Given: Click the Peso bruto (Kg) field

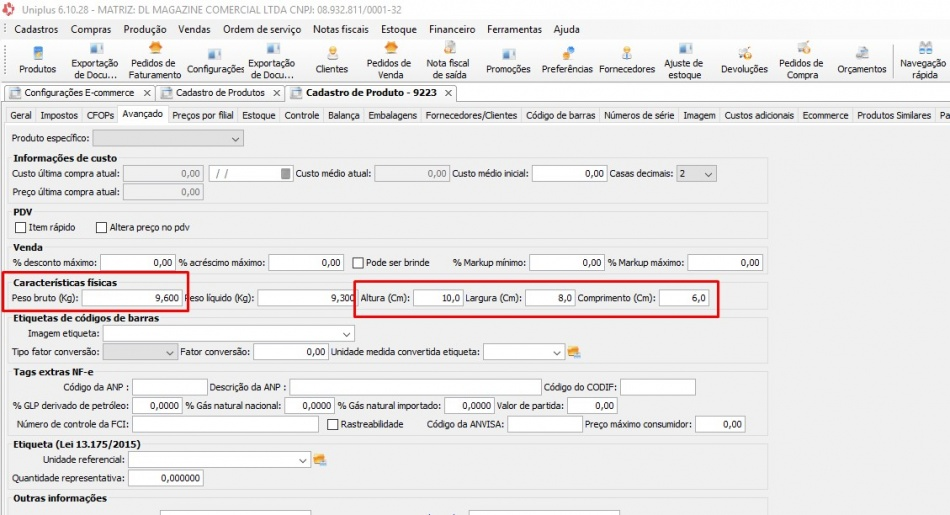Looking at the screenshot, I should point(132,298).
